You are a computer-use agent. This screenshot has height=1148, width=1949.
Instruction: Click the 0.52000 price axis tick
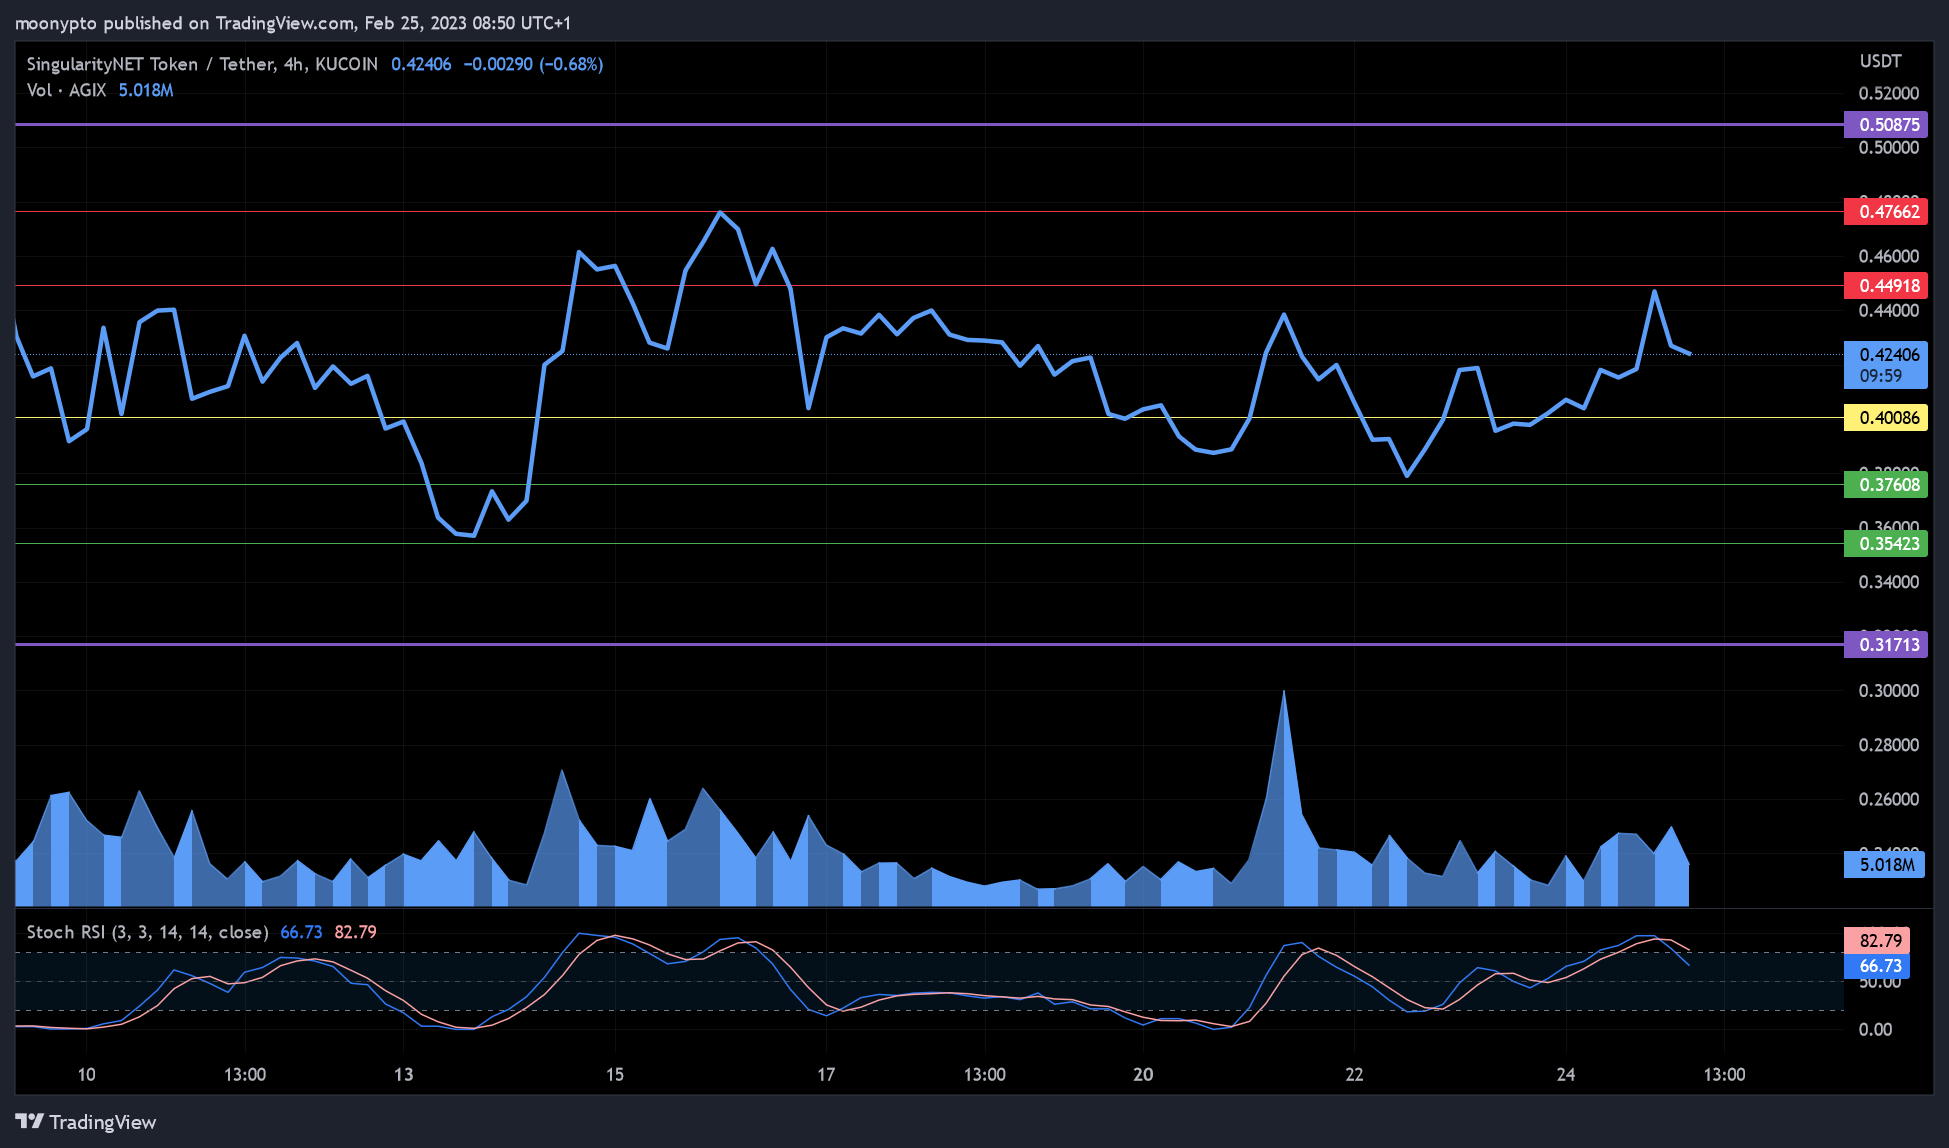(x=1889, y=94)
